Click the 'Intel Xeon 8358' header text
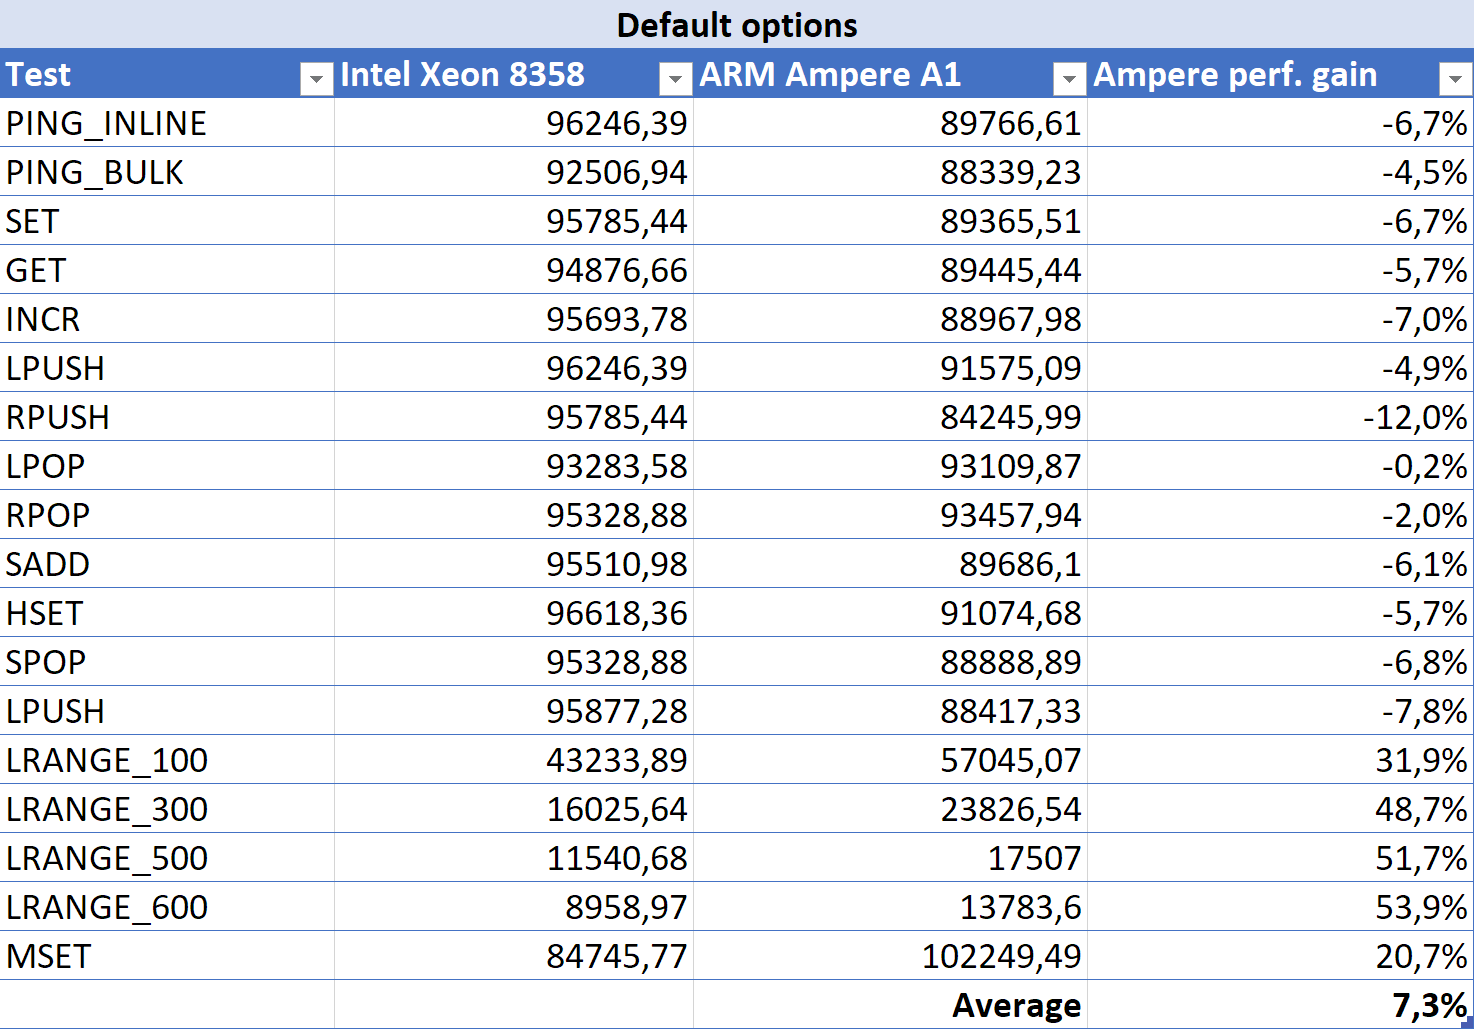 462,74
